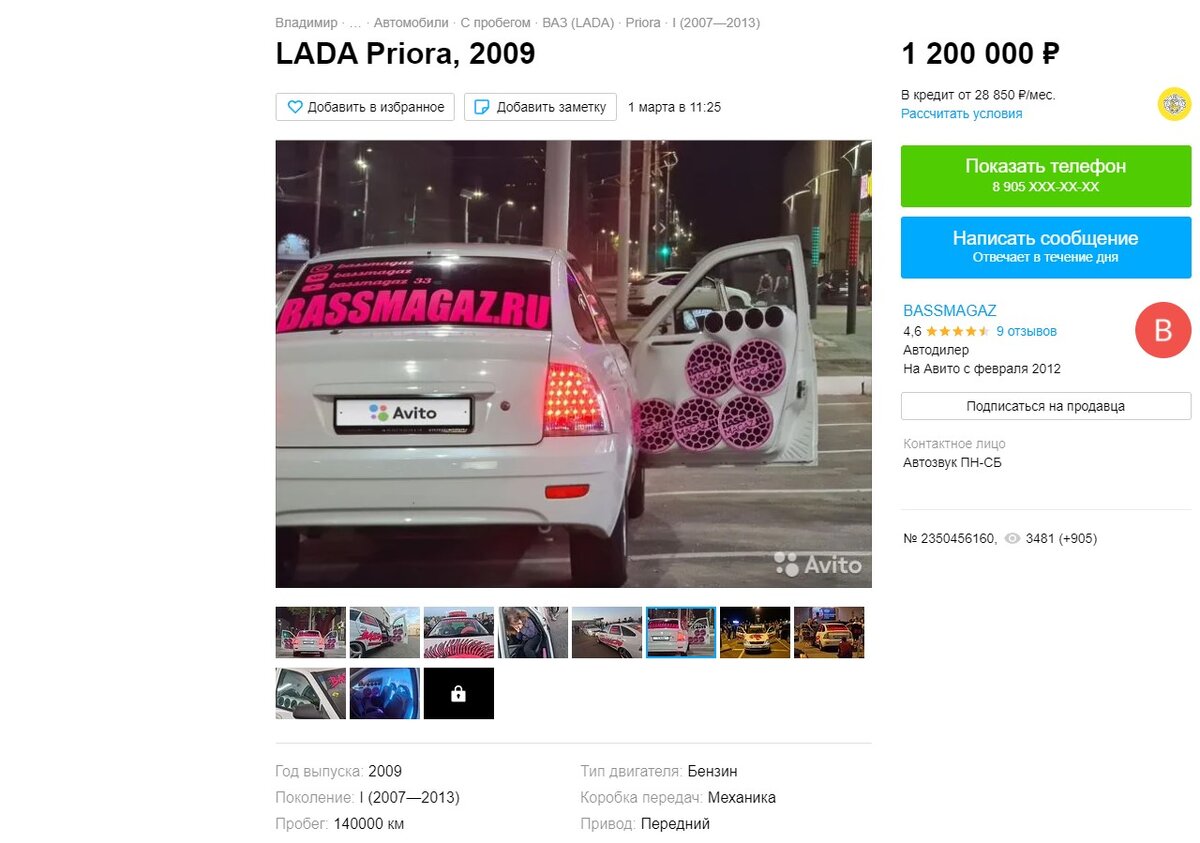Click the red BASSMAGAZ seller avatar
This screenshot has width=1200, height=843.
click(x=1163, y=330)
